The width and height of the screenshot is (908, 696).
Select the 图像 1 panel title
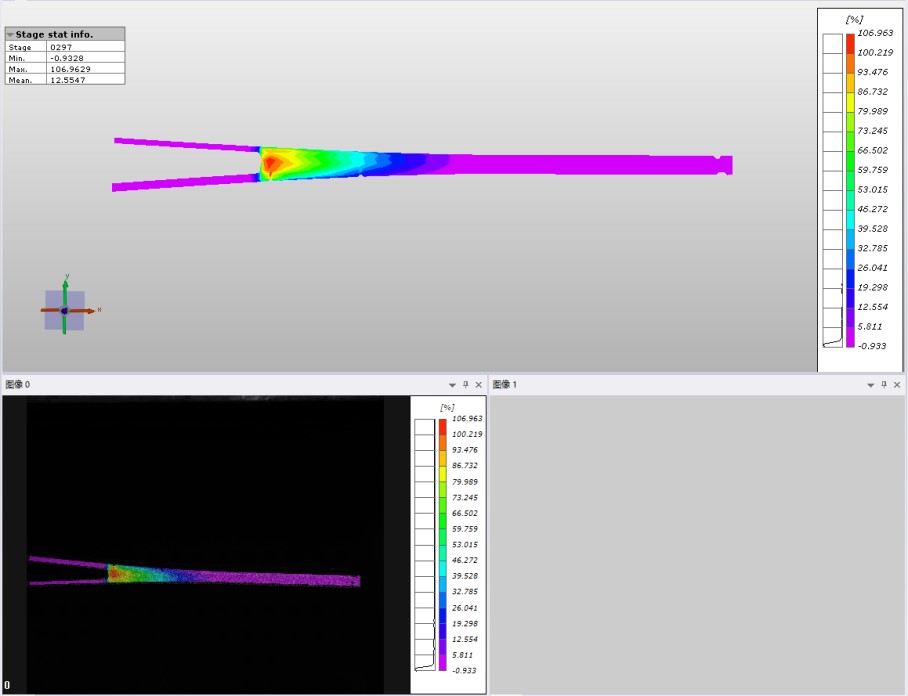(507, 385)
